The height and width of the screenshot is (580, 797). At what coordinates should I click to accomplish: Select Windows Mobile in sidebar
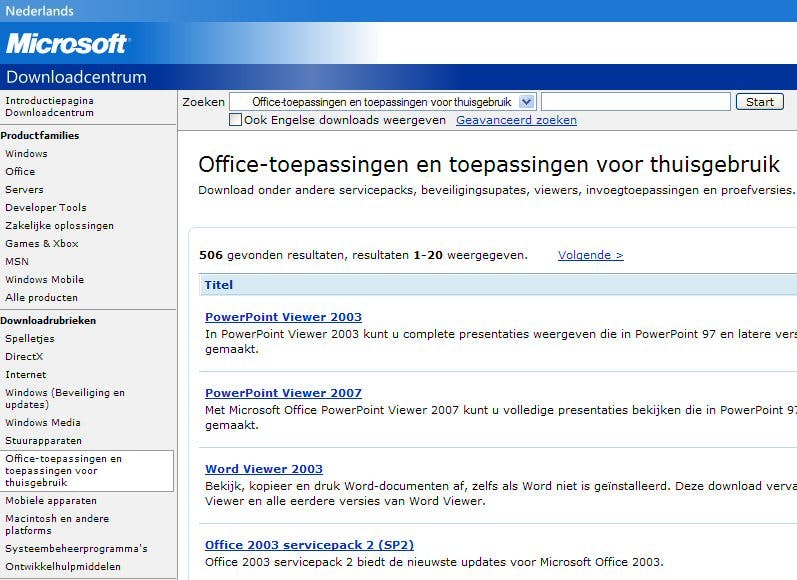(x=45, y=280)
